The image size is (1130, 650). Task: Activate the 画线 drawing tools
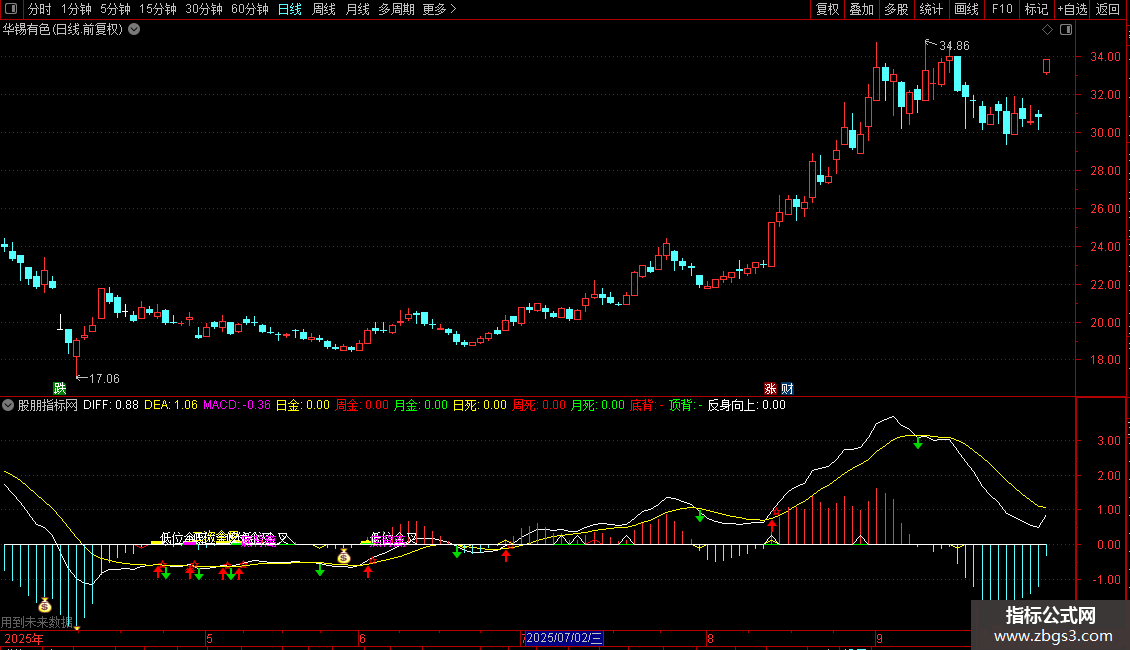pyautogui.click(x=966, y=9)
